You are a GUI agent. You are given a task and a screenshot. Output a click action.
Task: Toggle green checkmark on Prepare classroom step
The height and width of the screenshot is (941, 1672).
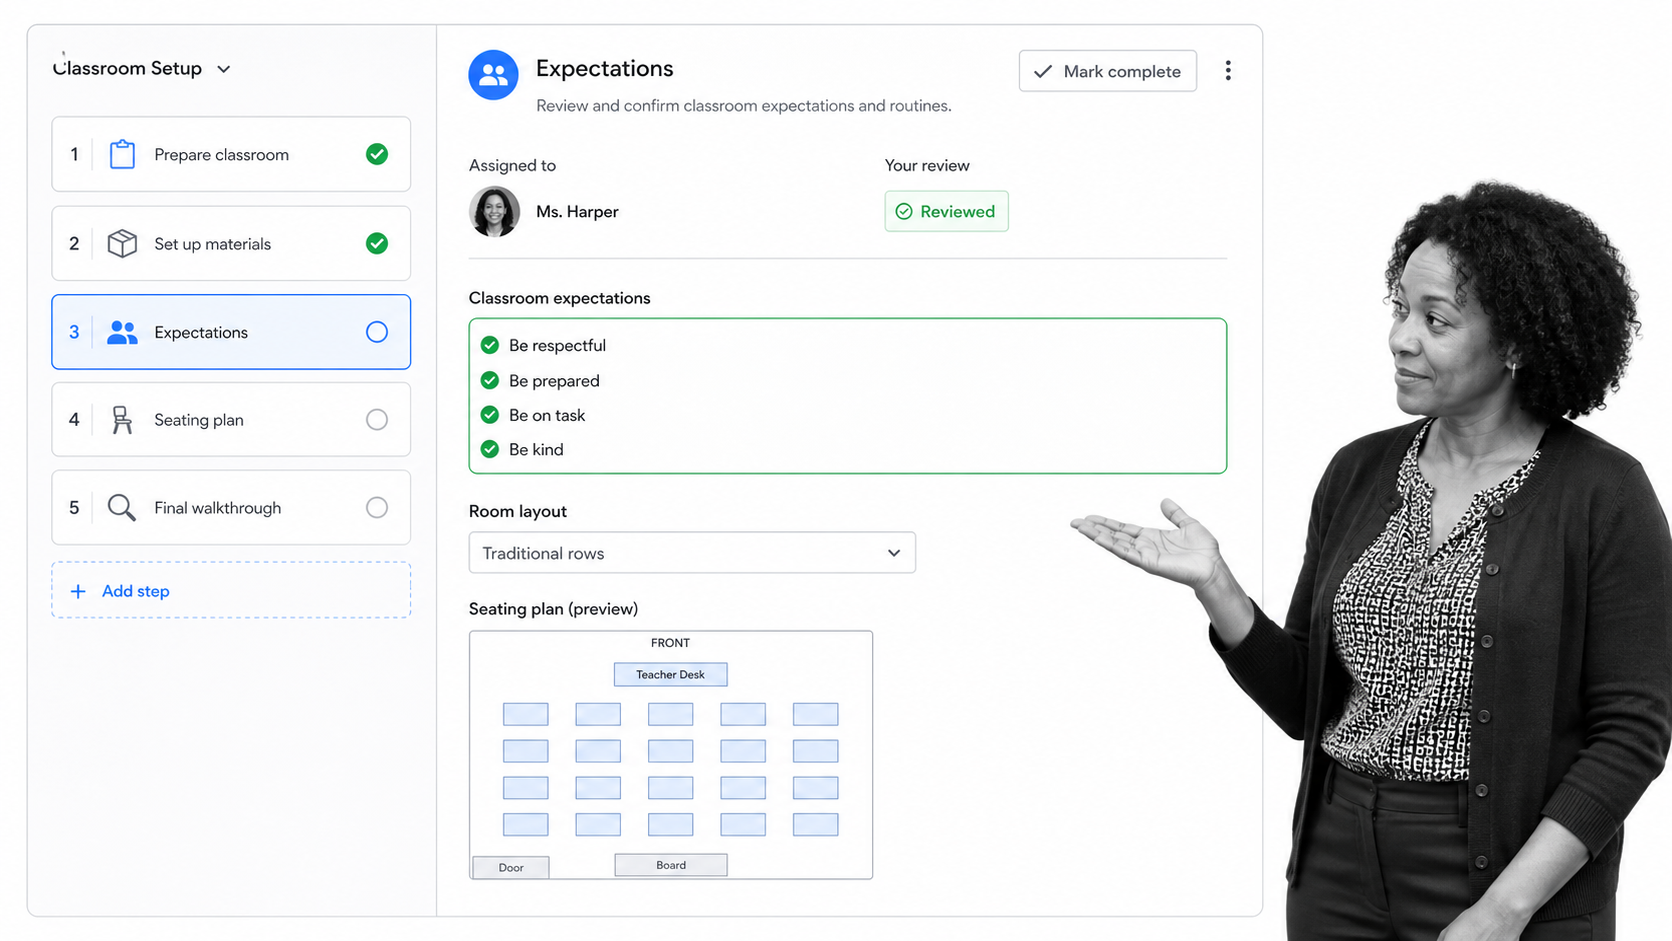(377, 154)
